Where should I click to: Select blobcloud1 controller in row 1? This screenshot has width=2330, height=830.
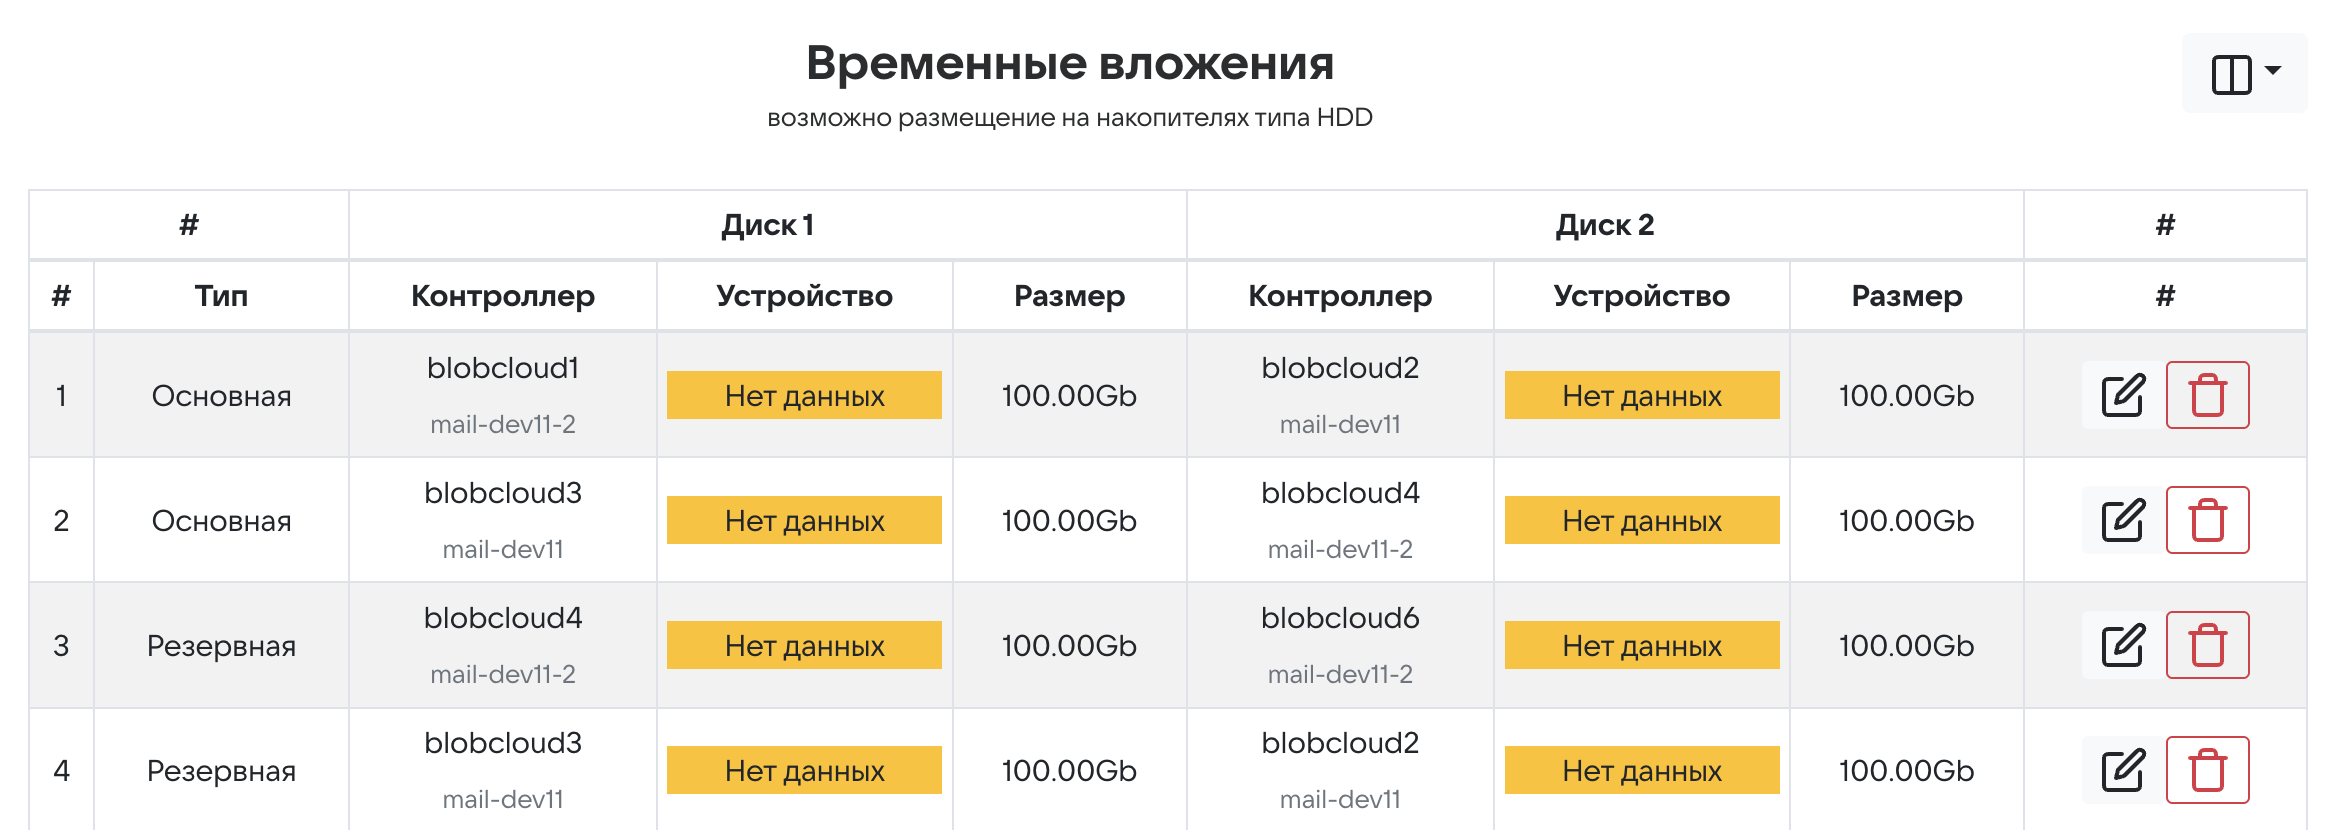(502, 368)
